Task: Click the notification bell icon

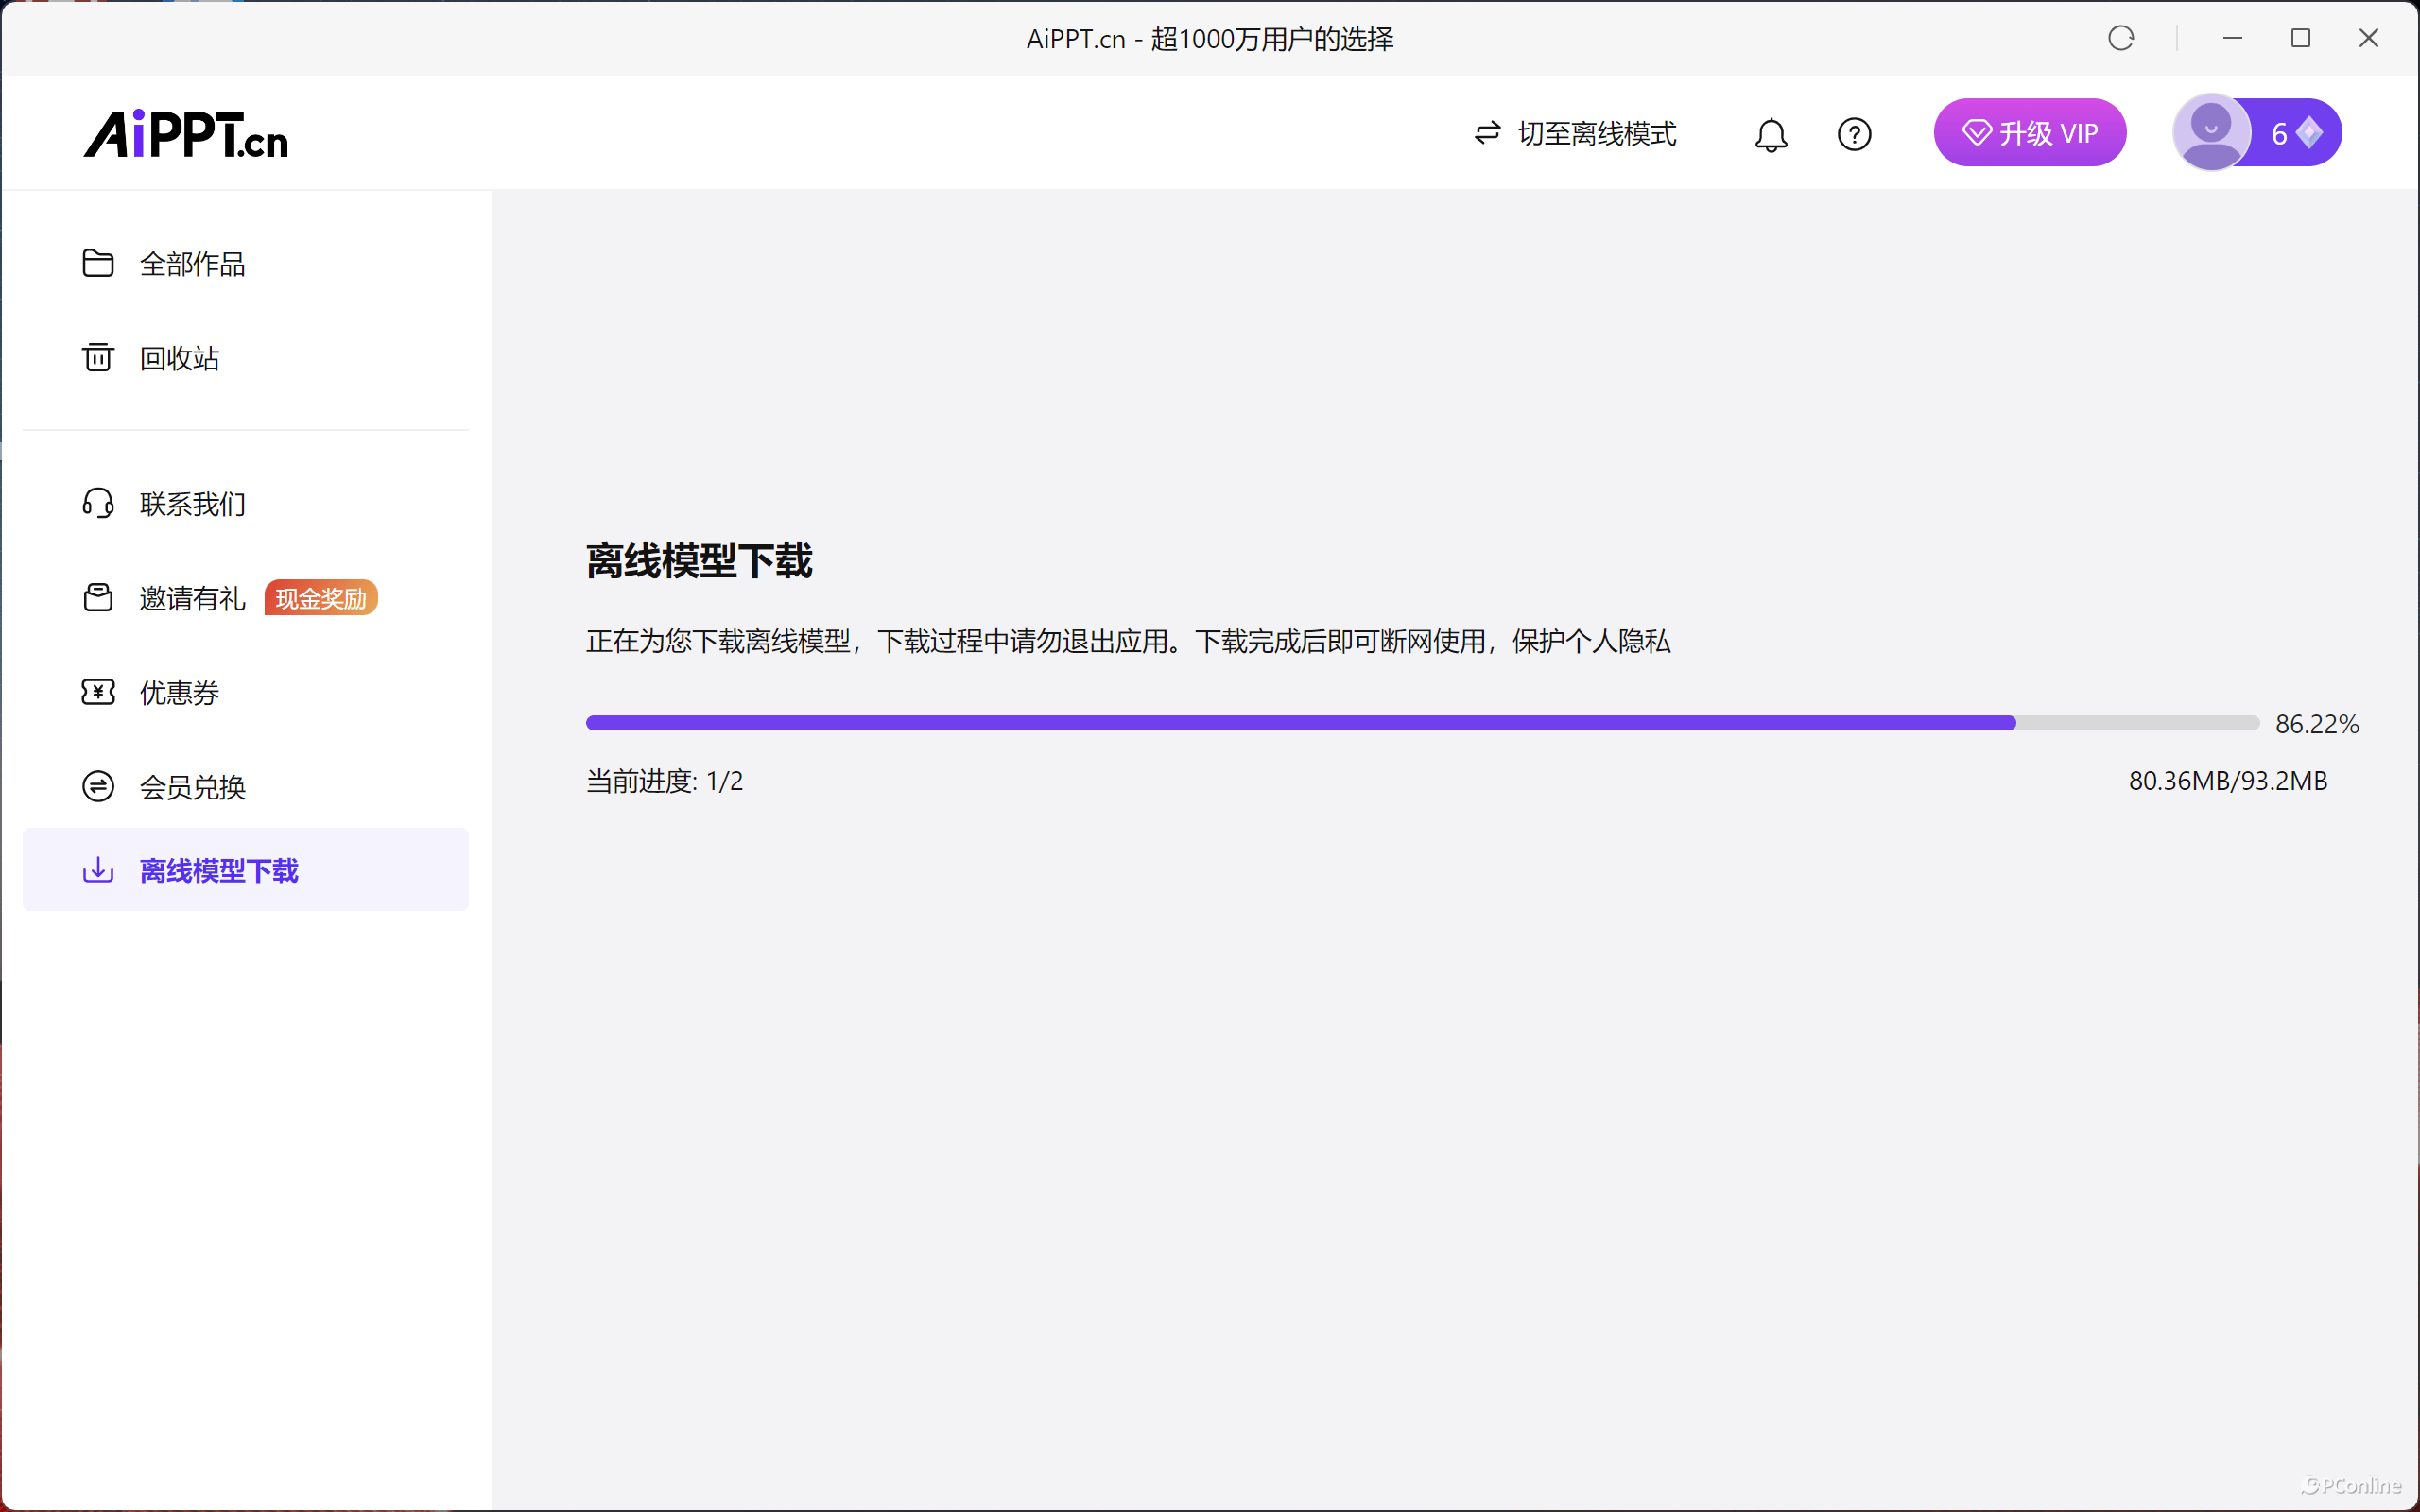Action: click(1770, 134)
